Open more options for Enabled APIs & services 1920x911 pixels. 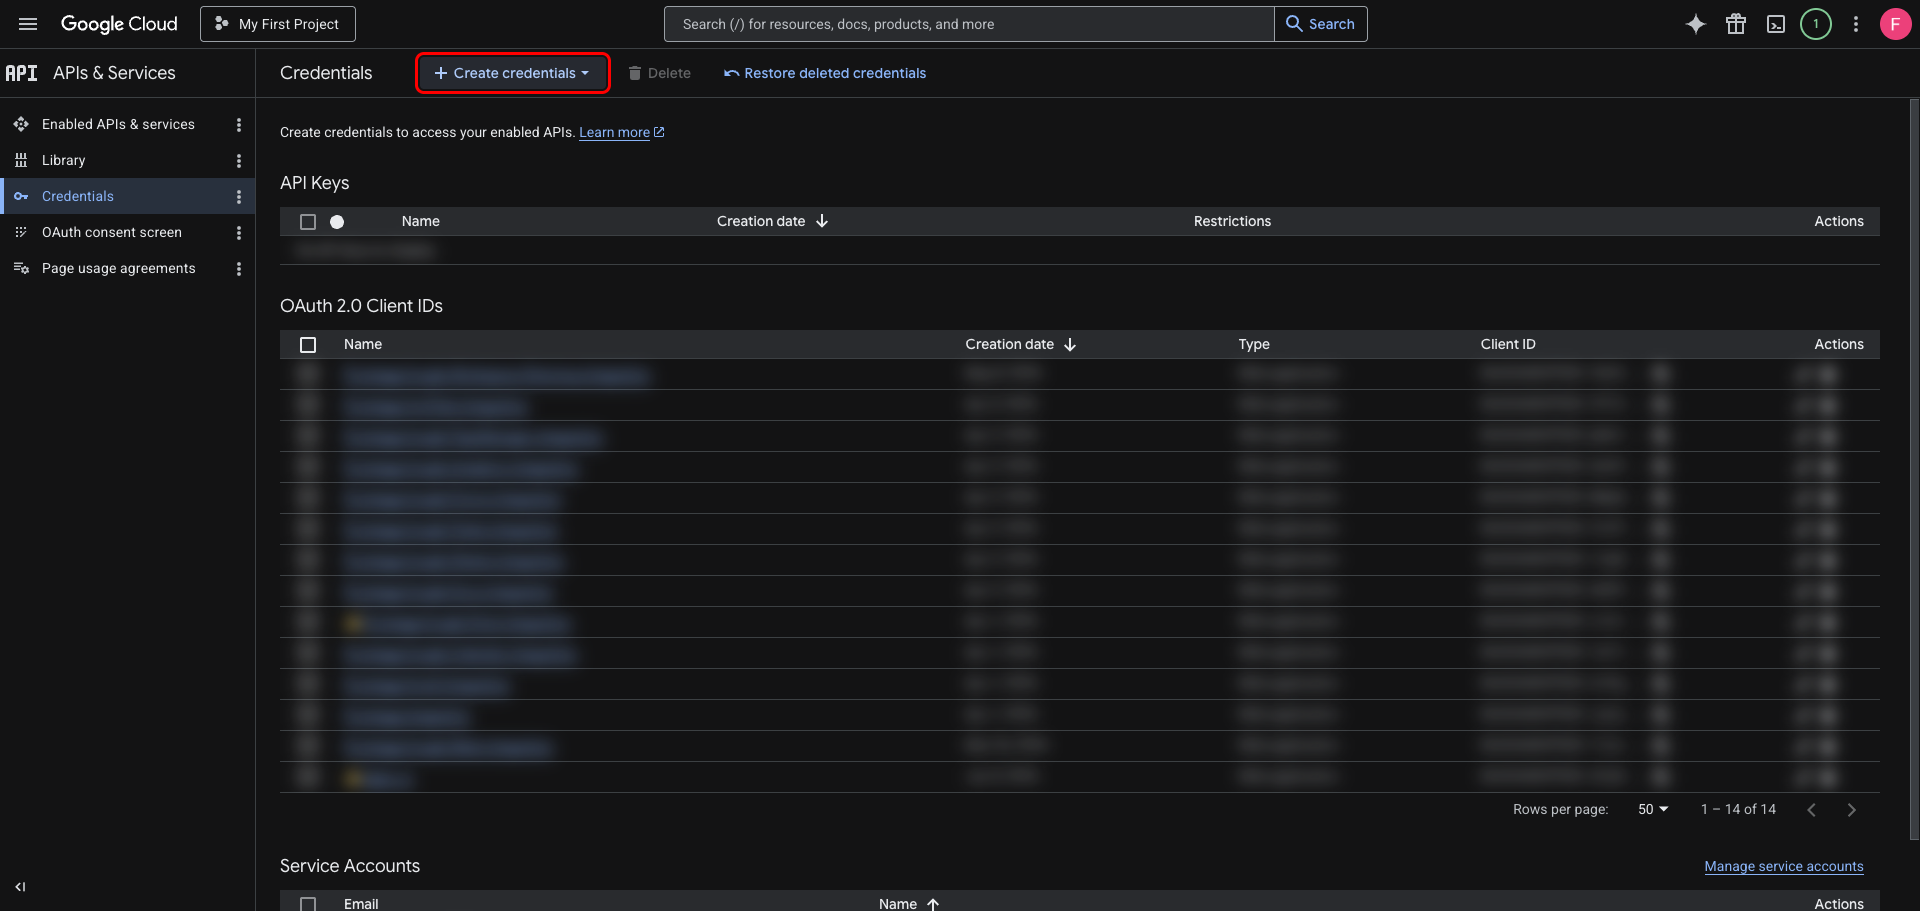coord(238,125)
